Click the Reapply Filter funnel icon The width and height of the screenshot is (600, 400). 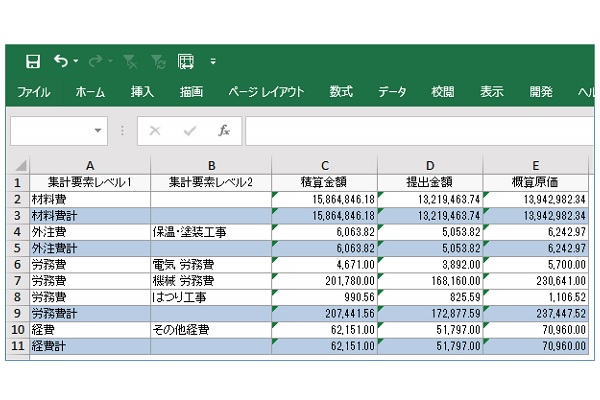(158, 61)
